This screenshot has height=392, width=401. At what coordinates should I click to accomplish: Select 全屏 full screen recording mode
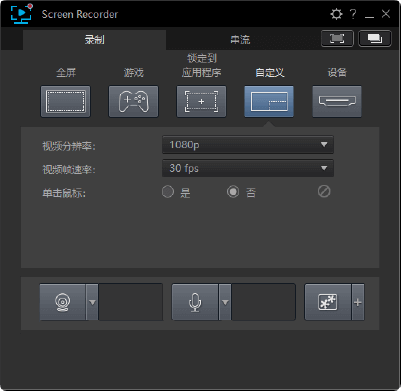click(x=65, y=101)
